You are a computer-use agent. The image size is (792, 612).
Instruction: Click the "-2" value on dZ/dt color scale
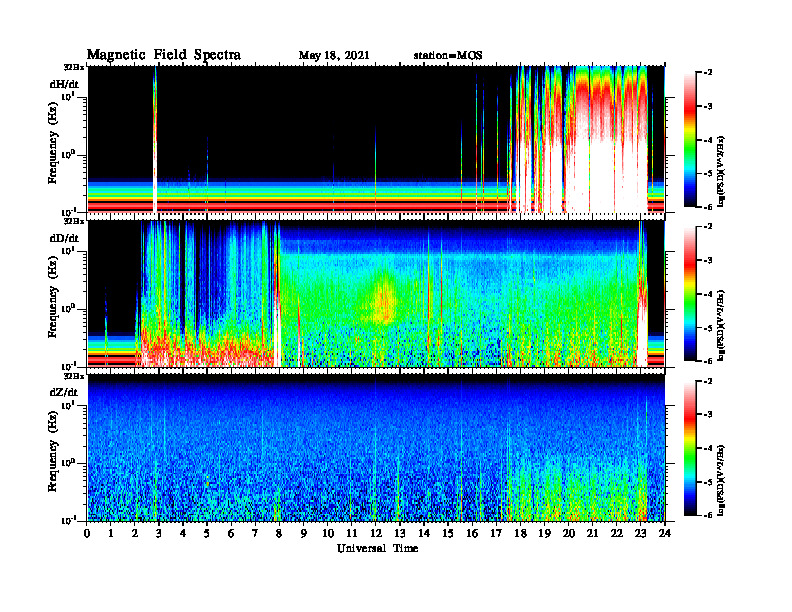coord(709,381)
